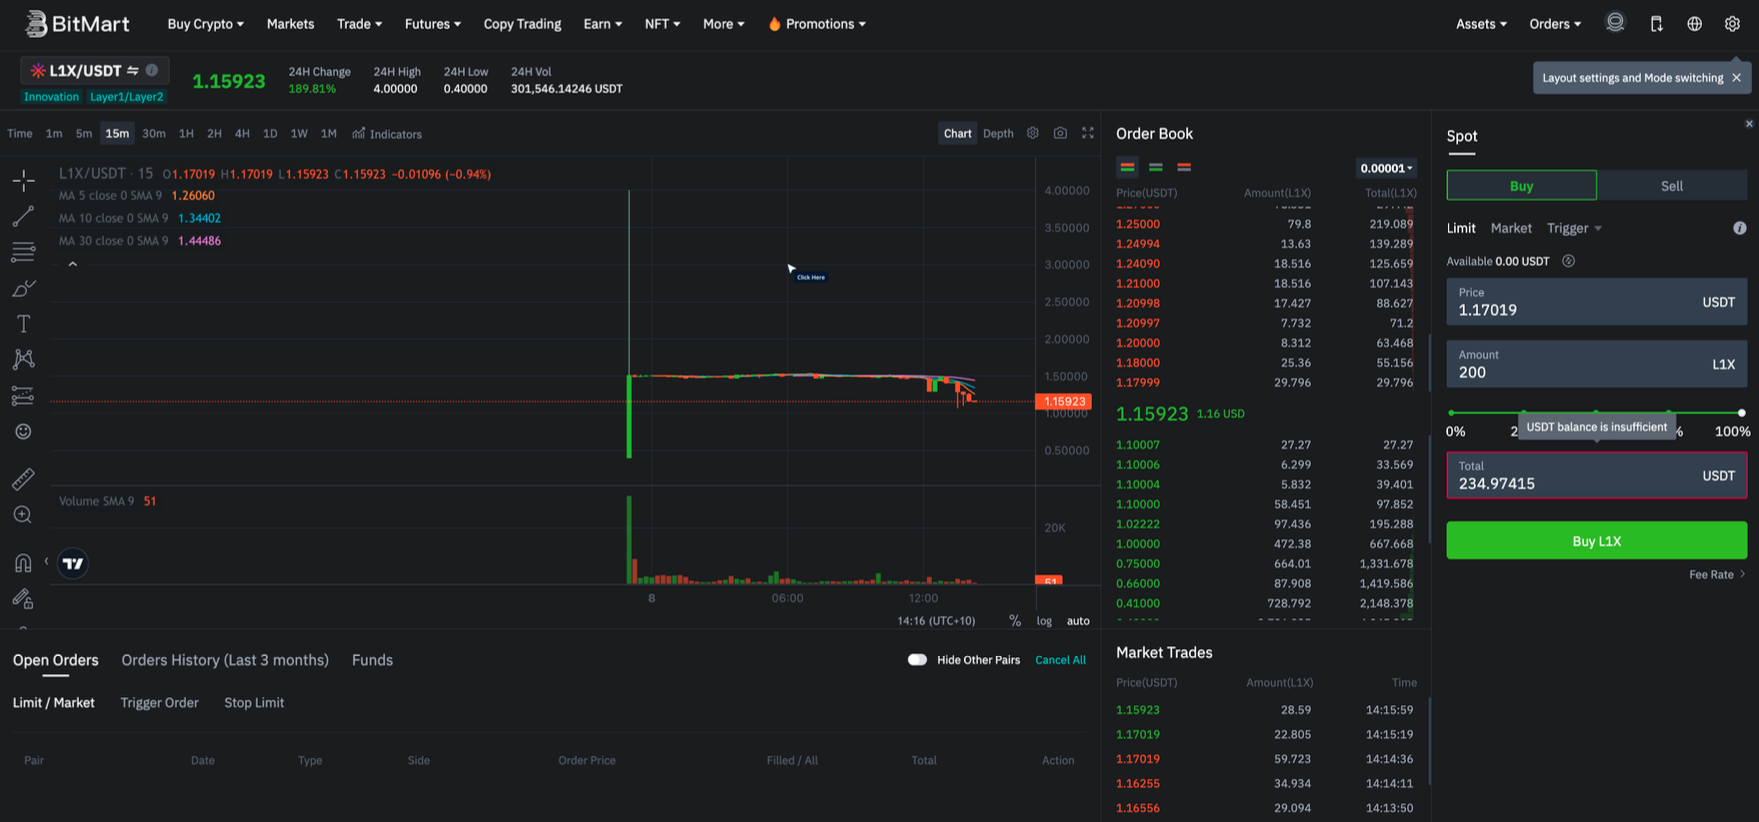Show both bids and asks view
The height and width of the screenshot is (822, 1759).
coord(1127,167)
